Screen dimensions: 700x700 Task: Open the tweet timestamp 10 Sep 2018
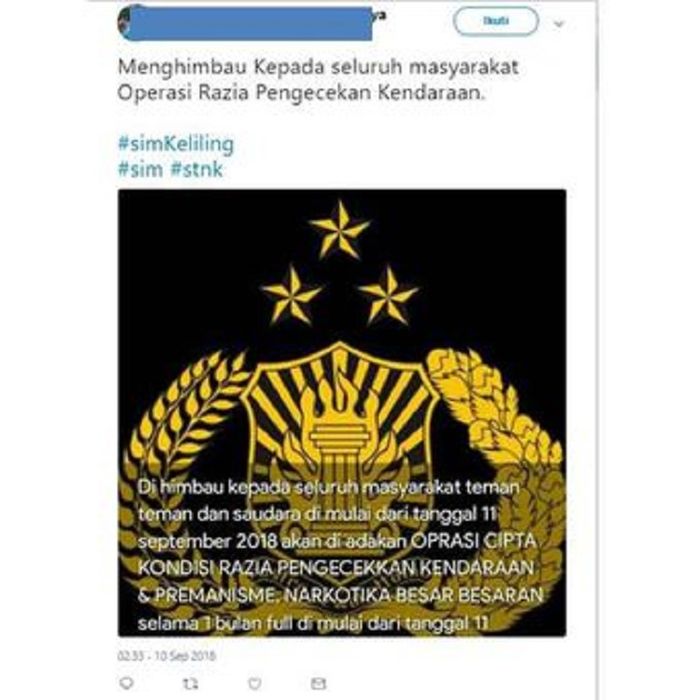pyautogui.click(x=167, y=655)
